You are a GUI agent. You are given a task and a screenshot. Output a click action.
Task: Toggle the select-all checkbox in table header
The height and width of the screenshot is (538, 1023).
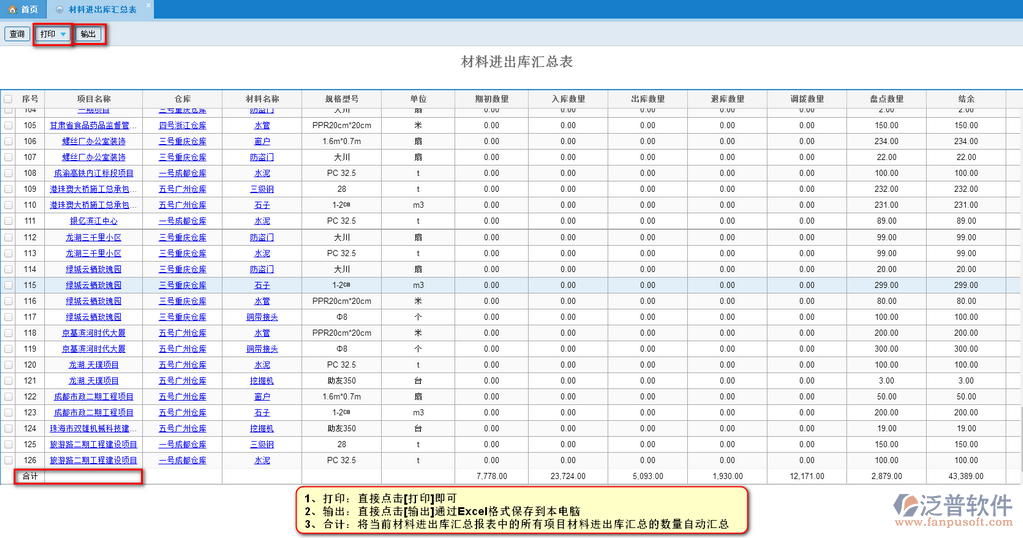coord(8,100)
